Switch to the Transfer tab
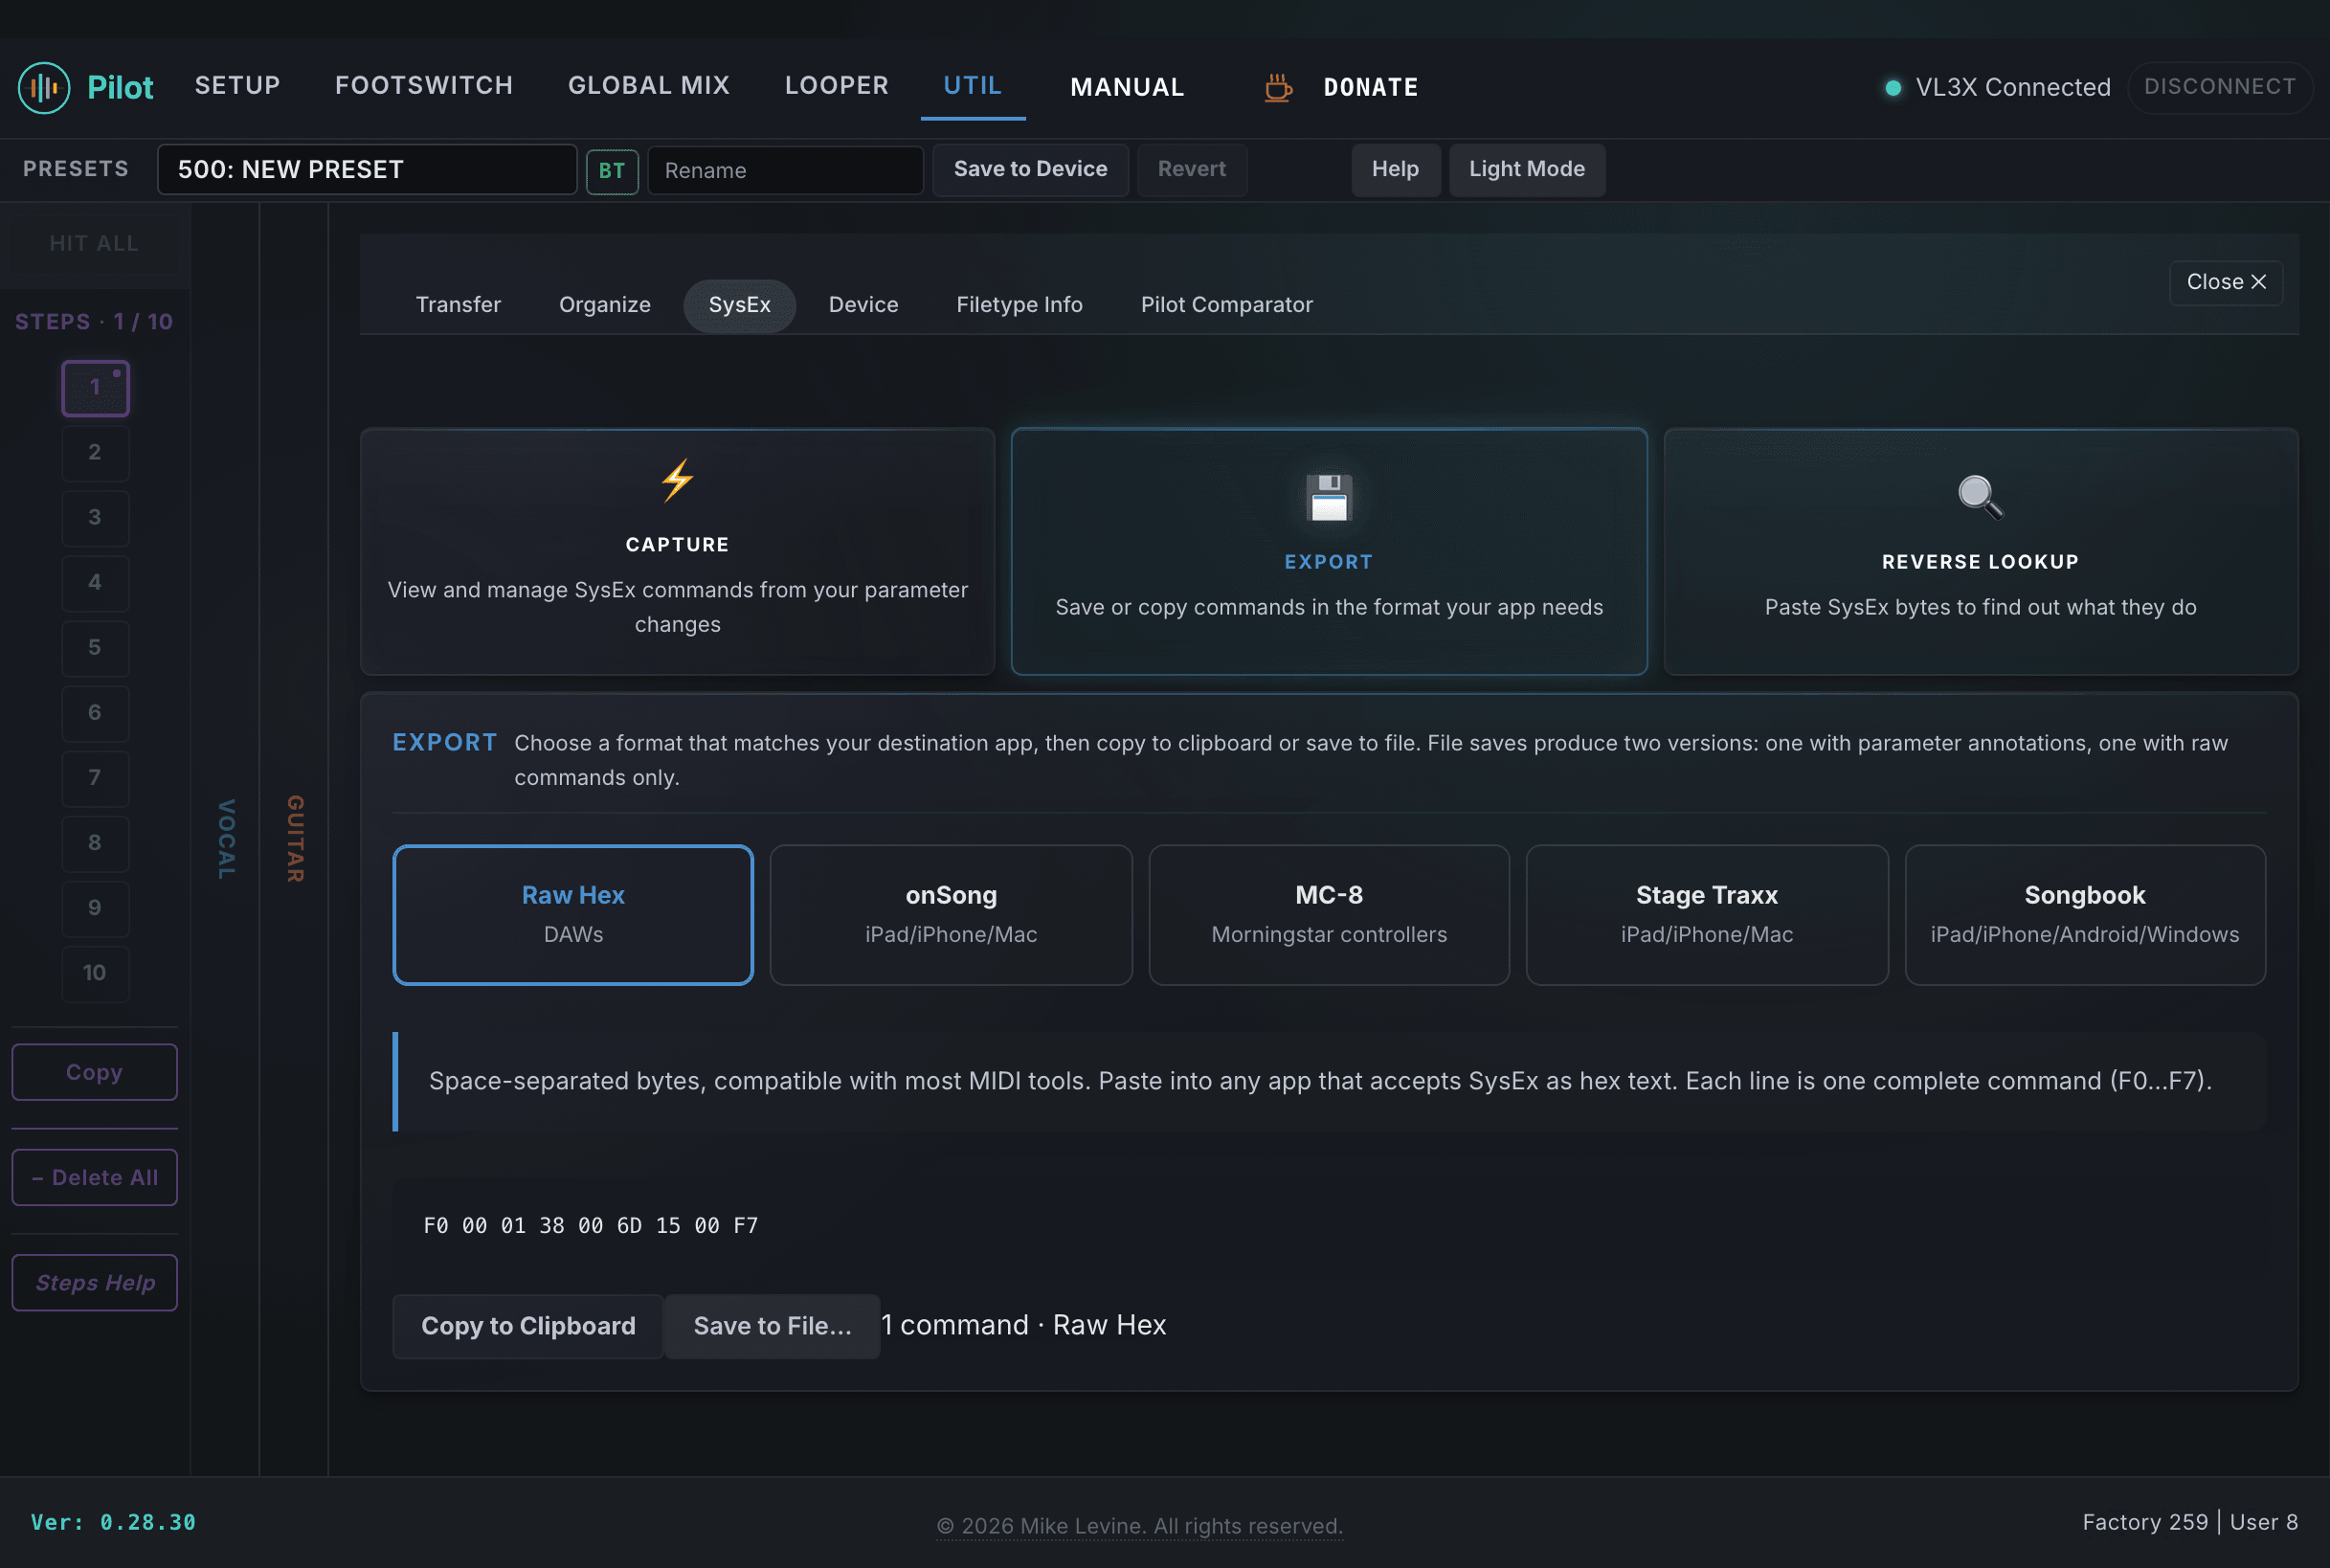The image size is (2330, 1568). tap(458, 305)
